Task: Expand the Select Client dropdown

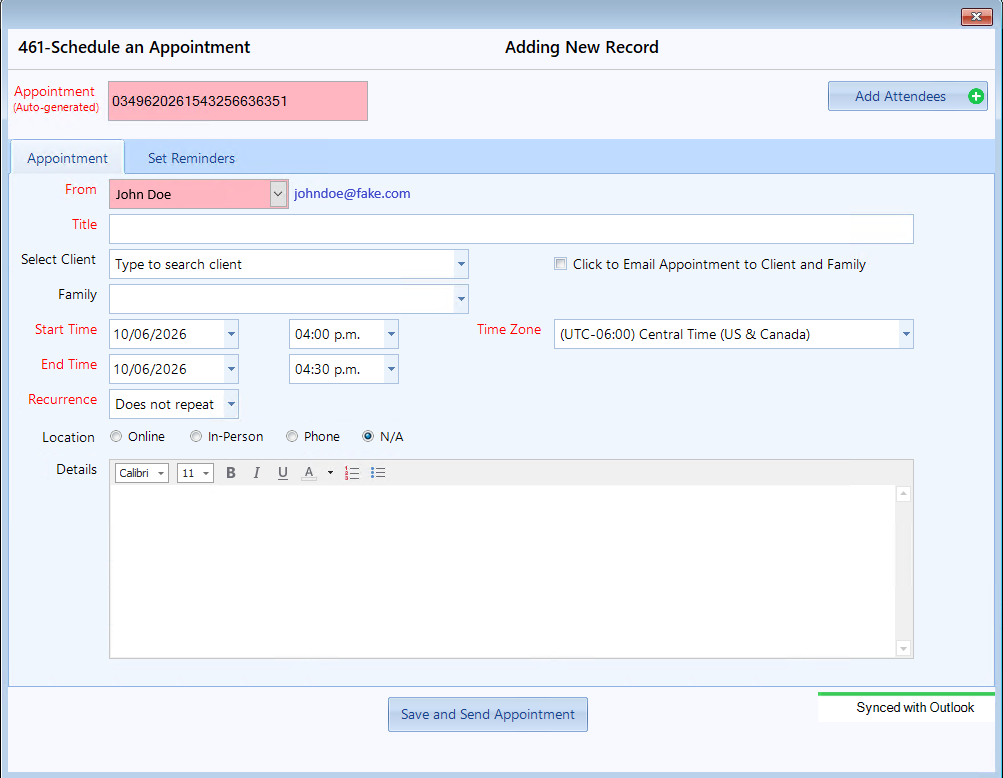Action: (x=461, y=264)
